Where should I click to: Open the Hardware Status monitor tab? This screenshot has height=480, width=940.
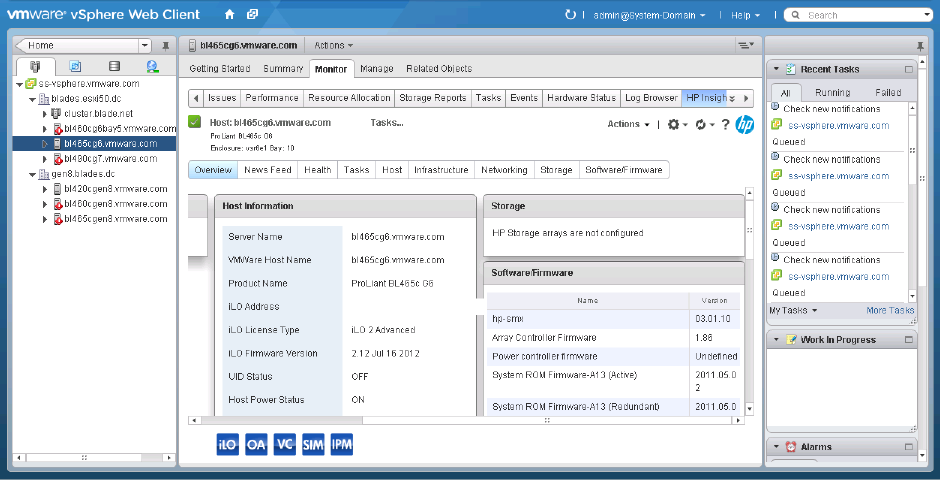pyautogui.click(x=582, y=98)
